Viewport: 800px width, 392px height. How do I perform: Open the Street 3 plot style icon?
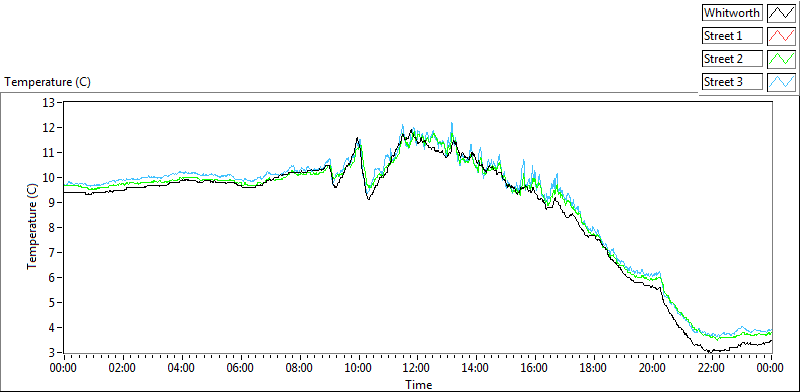click(x=781, y=82)
